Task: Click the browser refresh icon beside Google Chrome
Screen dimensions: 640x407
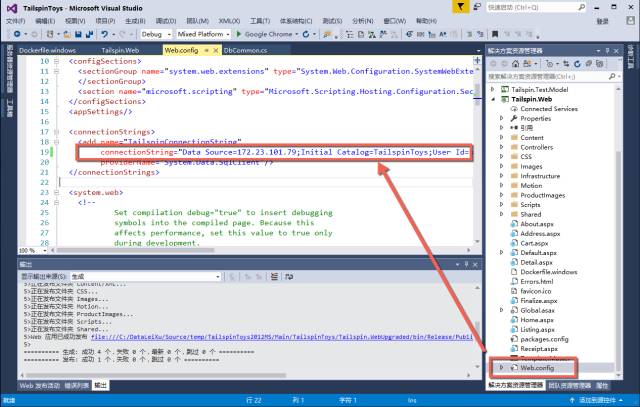Action: click(x=306, y=34)
